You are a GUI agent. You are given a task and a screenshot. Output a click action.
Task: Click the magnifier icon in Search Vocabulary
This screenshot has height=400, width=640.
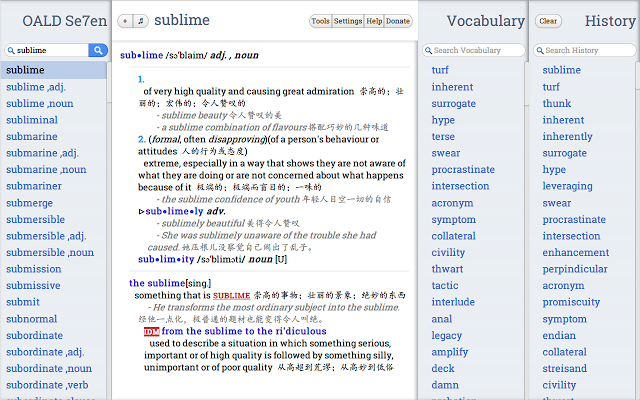pos(428,50)
